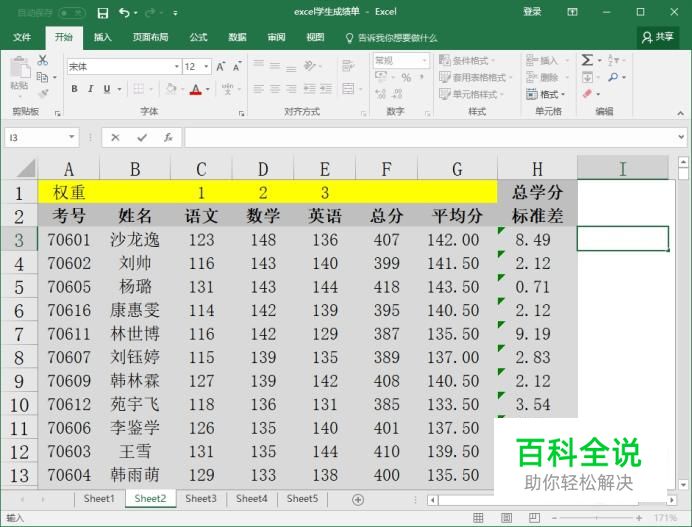Screen dimensions: 692x527
Task: Switch to the 页面布局 ribbon tab
Action: [x=150, y=38]
